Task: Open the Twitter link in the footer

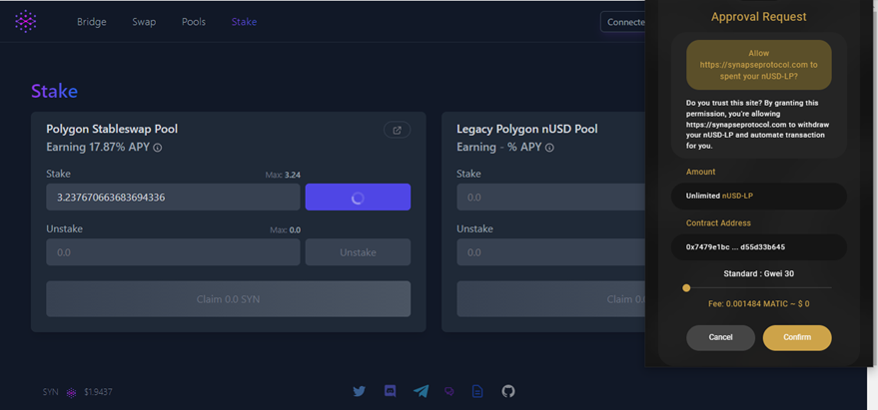Action: point(359,391)
